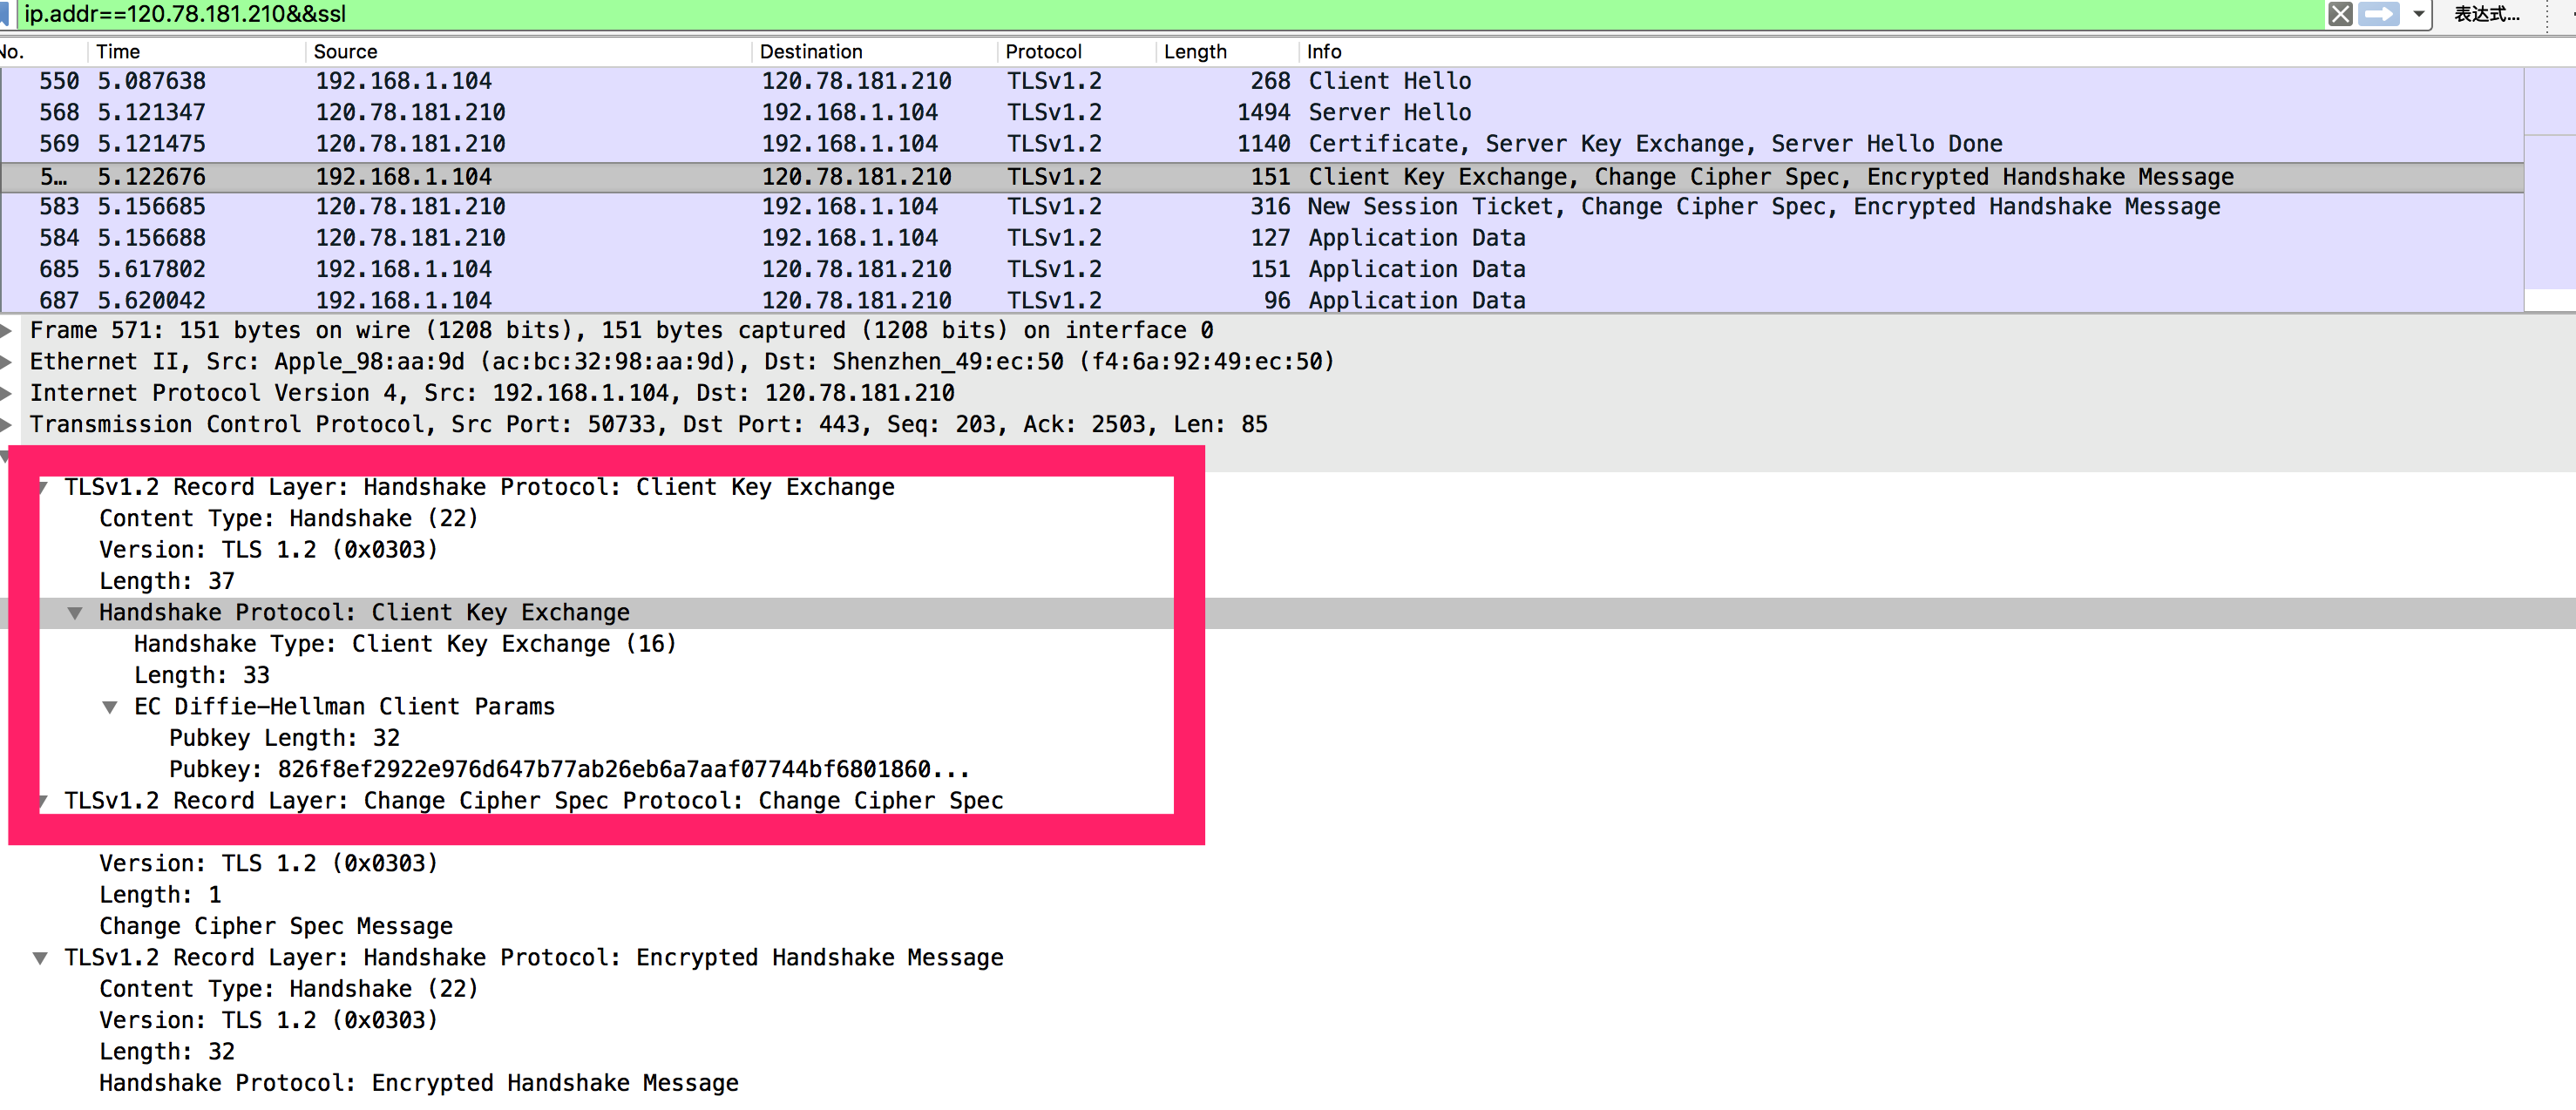Image resolution: width=2576 pixels, height=1110 pixels.
Task: Select packet 583 New Session Ticket
Action: [x=700, y=206]
